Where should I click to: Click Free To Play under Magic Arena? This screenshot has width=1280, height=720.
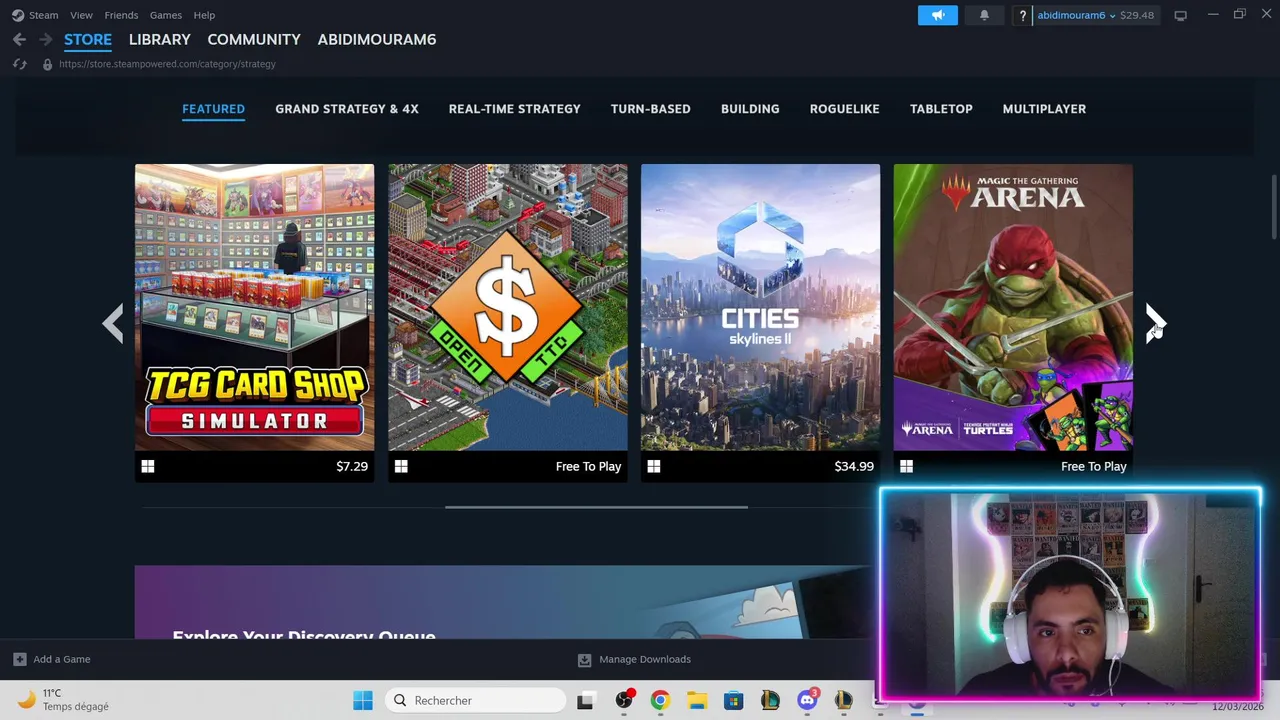point(1093,466)
